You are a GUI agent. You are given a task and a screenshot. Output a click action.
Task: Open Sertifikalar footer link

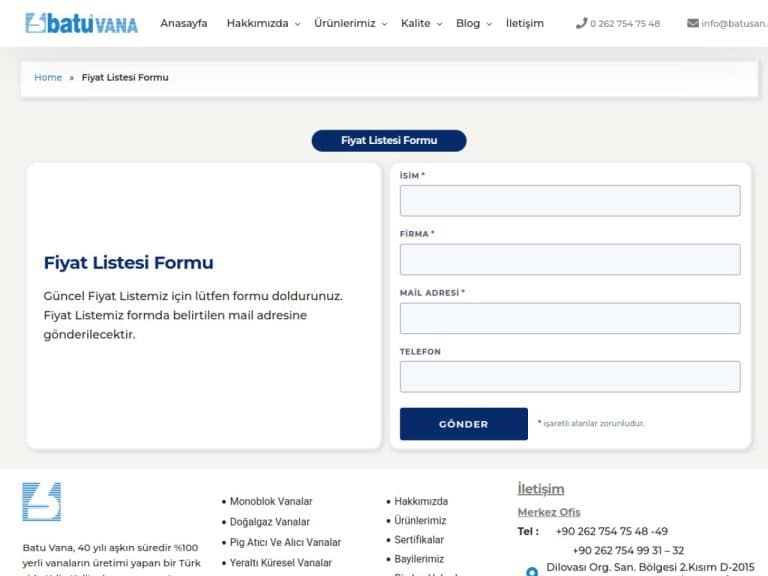coord(419,540)
